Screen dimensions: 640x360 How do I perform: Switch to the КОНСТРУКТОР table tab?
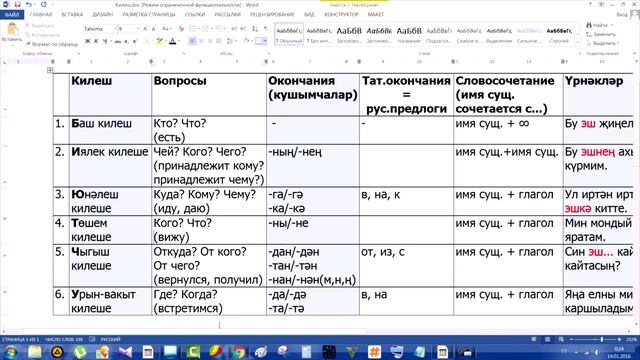coord(341,15)
